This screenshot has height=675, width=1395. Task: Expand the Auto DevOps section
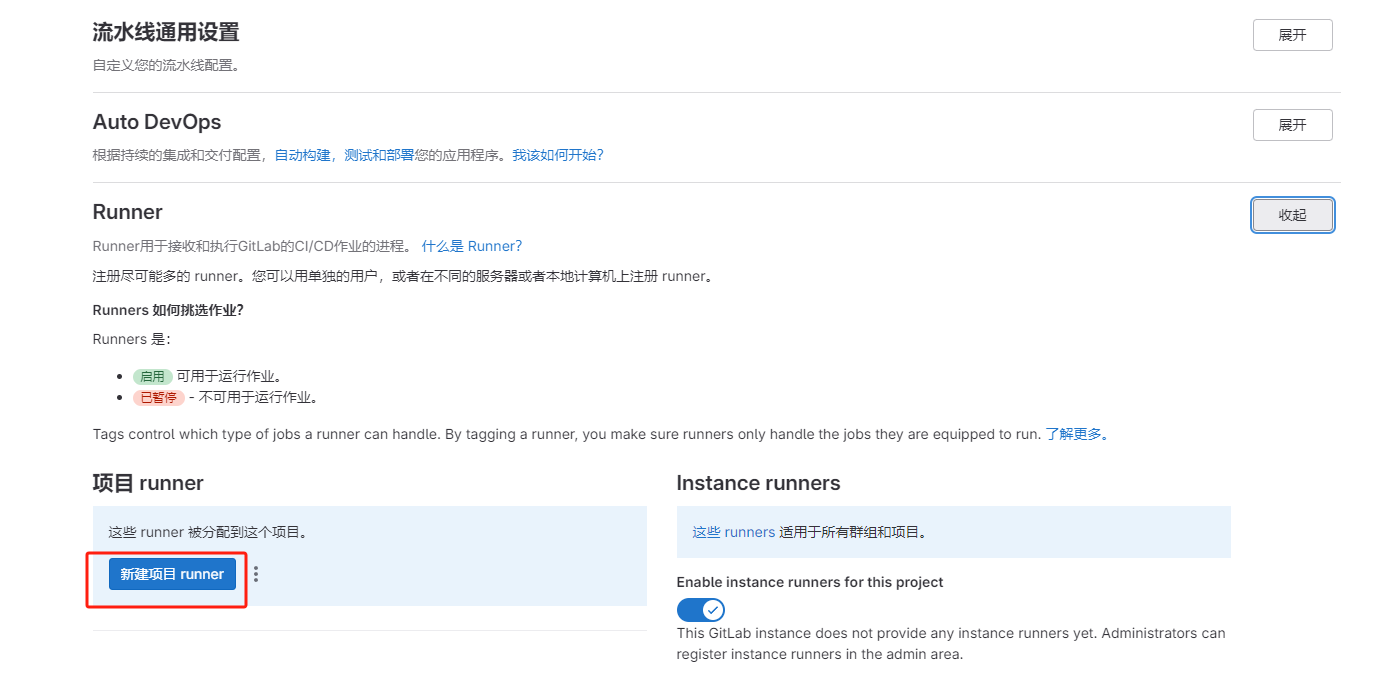[x=1292, y=124]
